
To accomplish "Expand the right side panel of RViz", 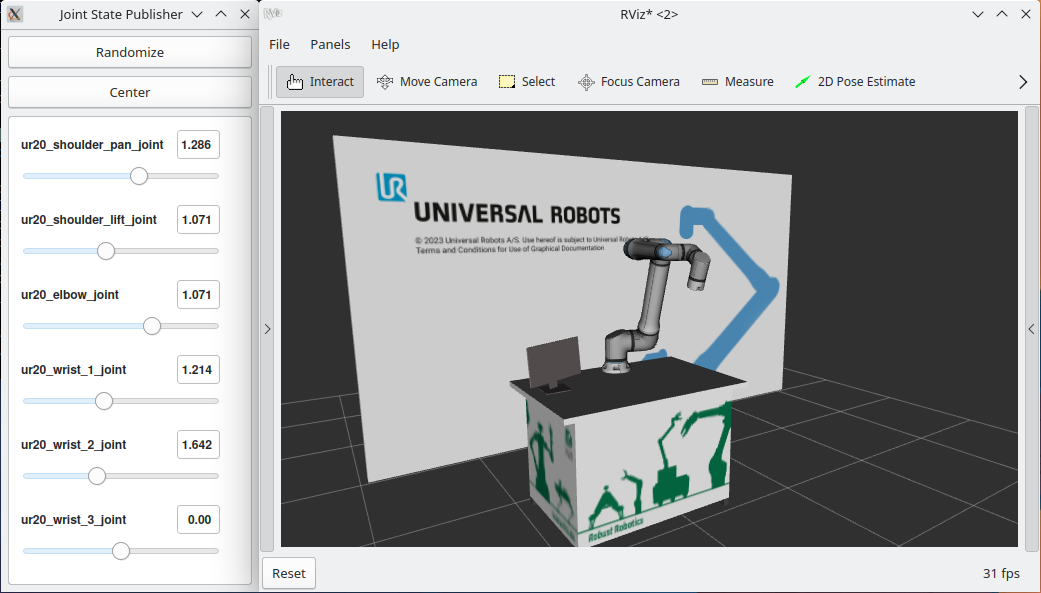I will [x=1032, y=329].
